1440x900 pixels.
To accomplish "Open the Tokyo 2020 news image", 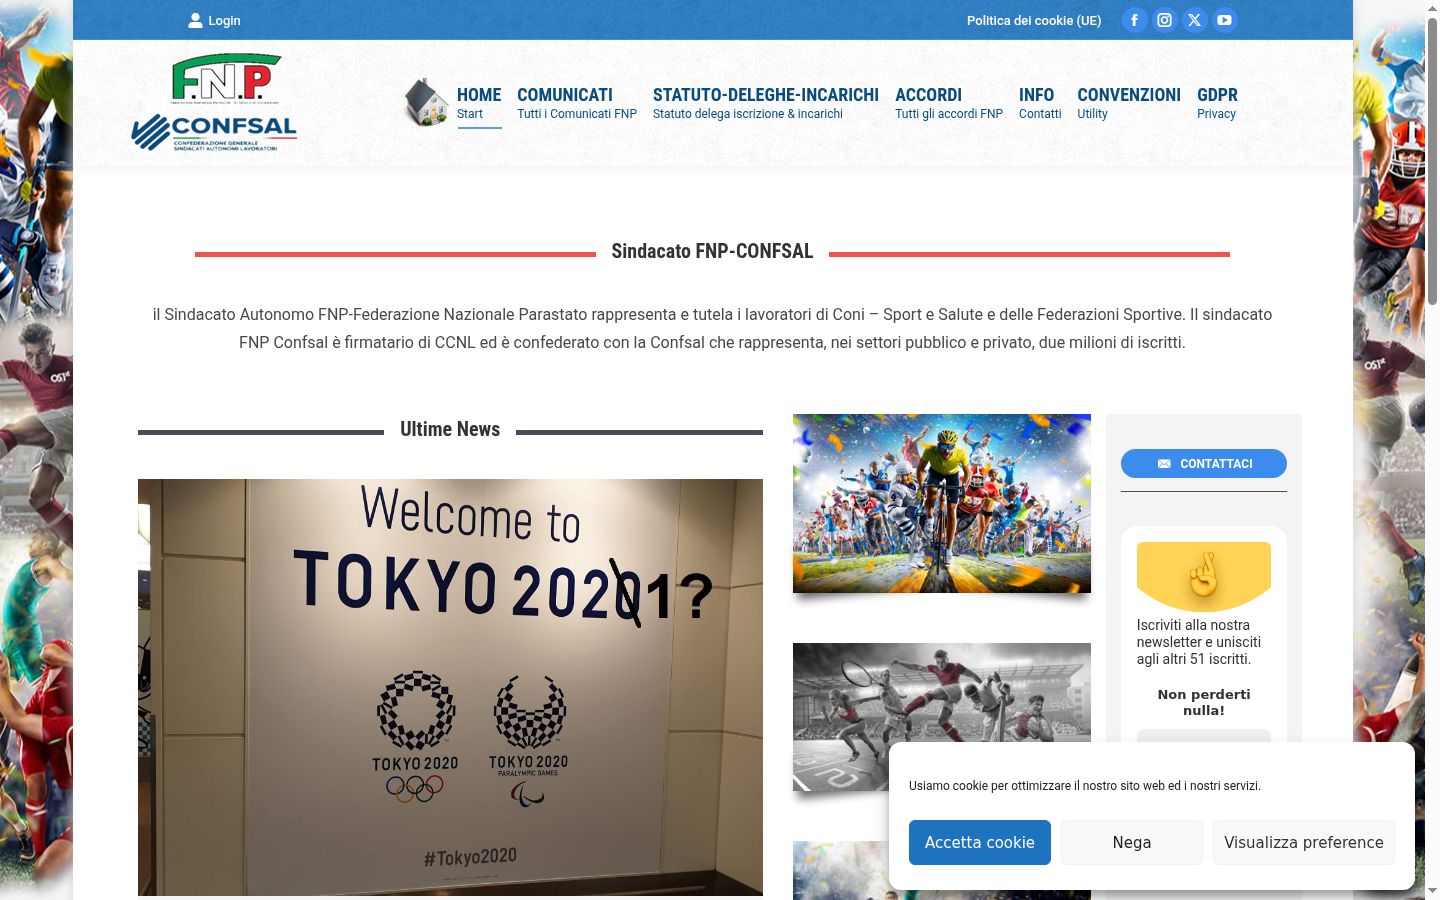I will [450, 687].
